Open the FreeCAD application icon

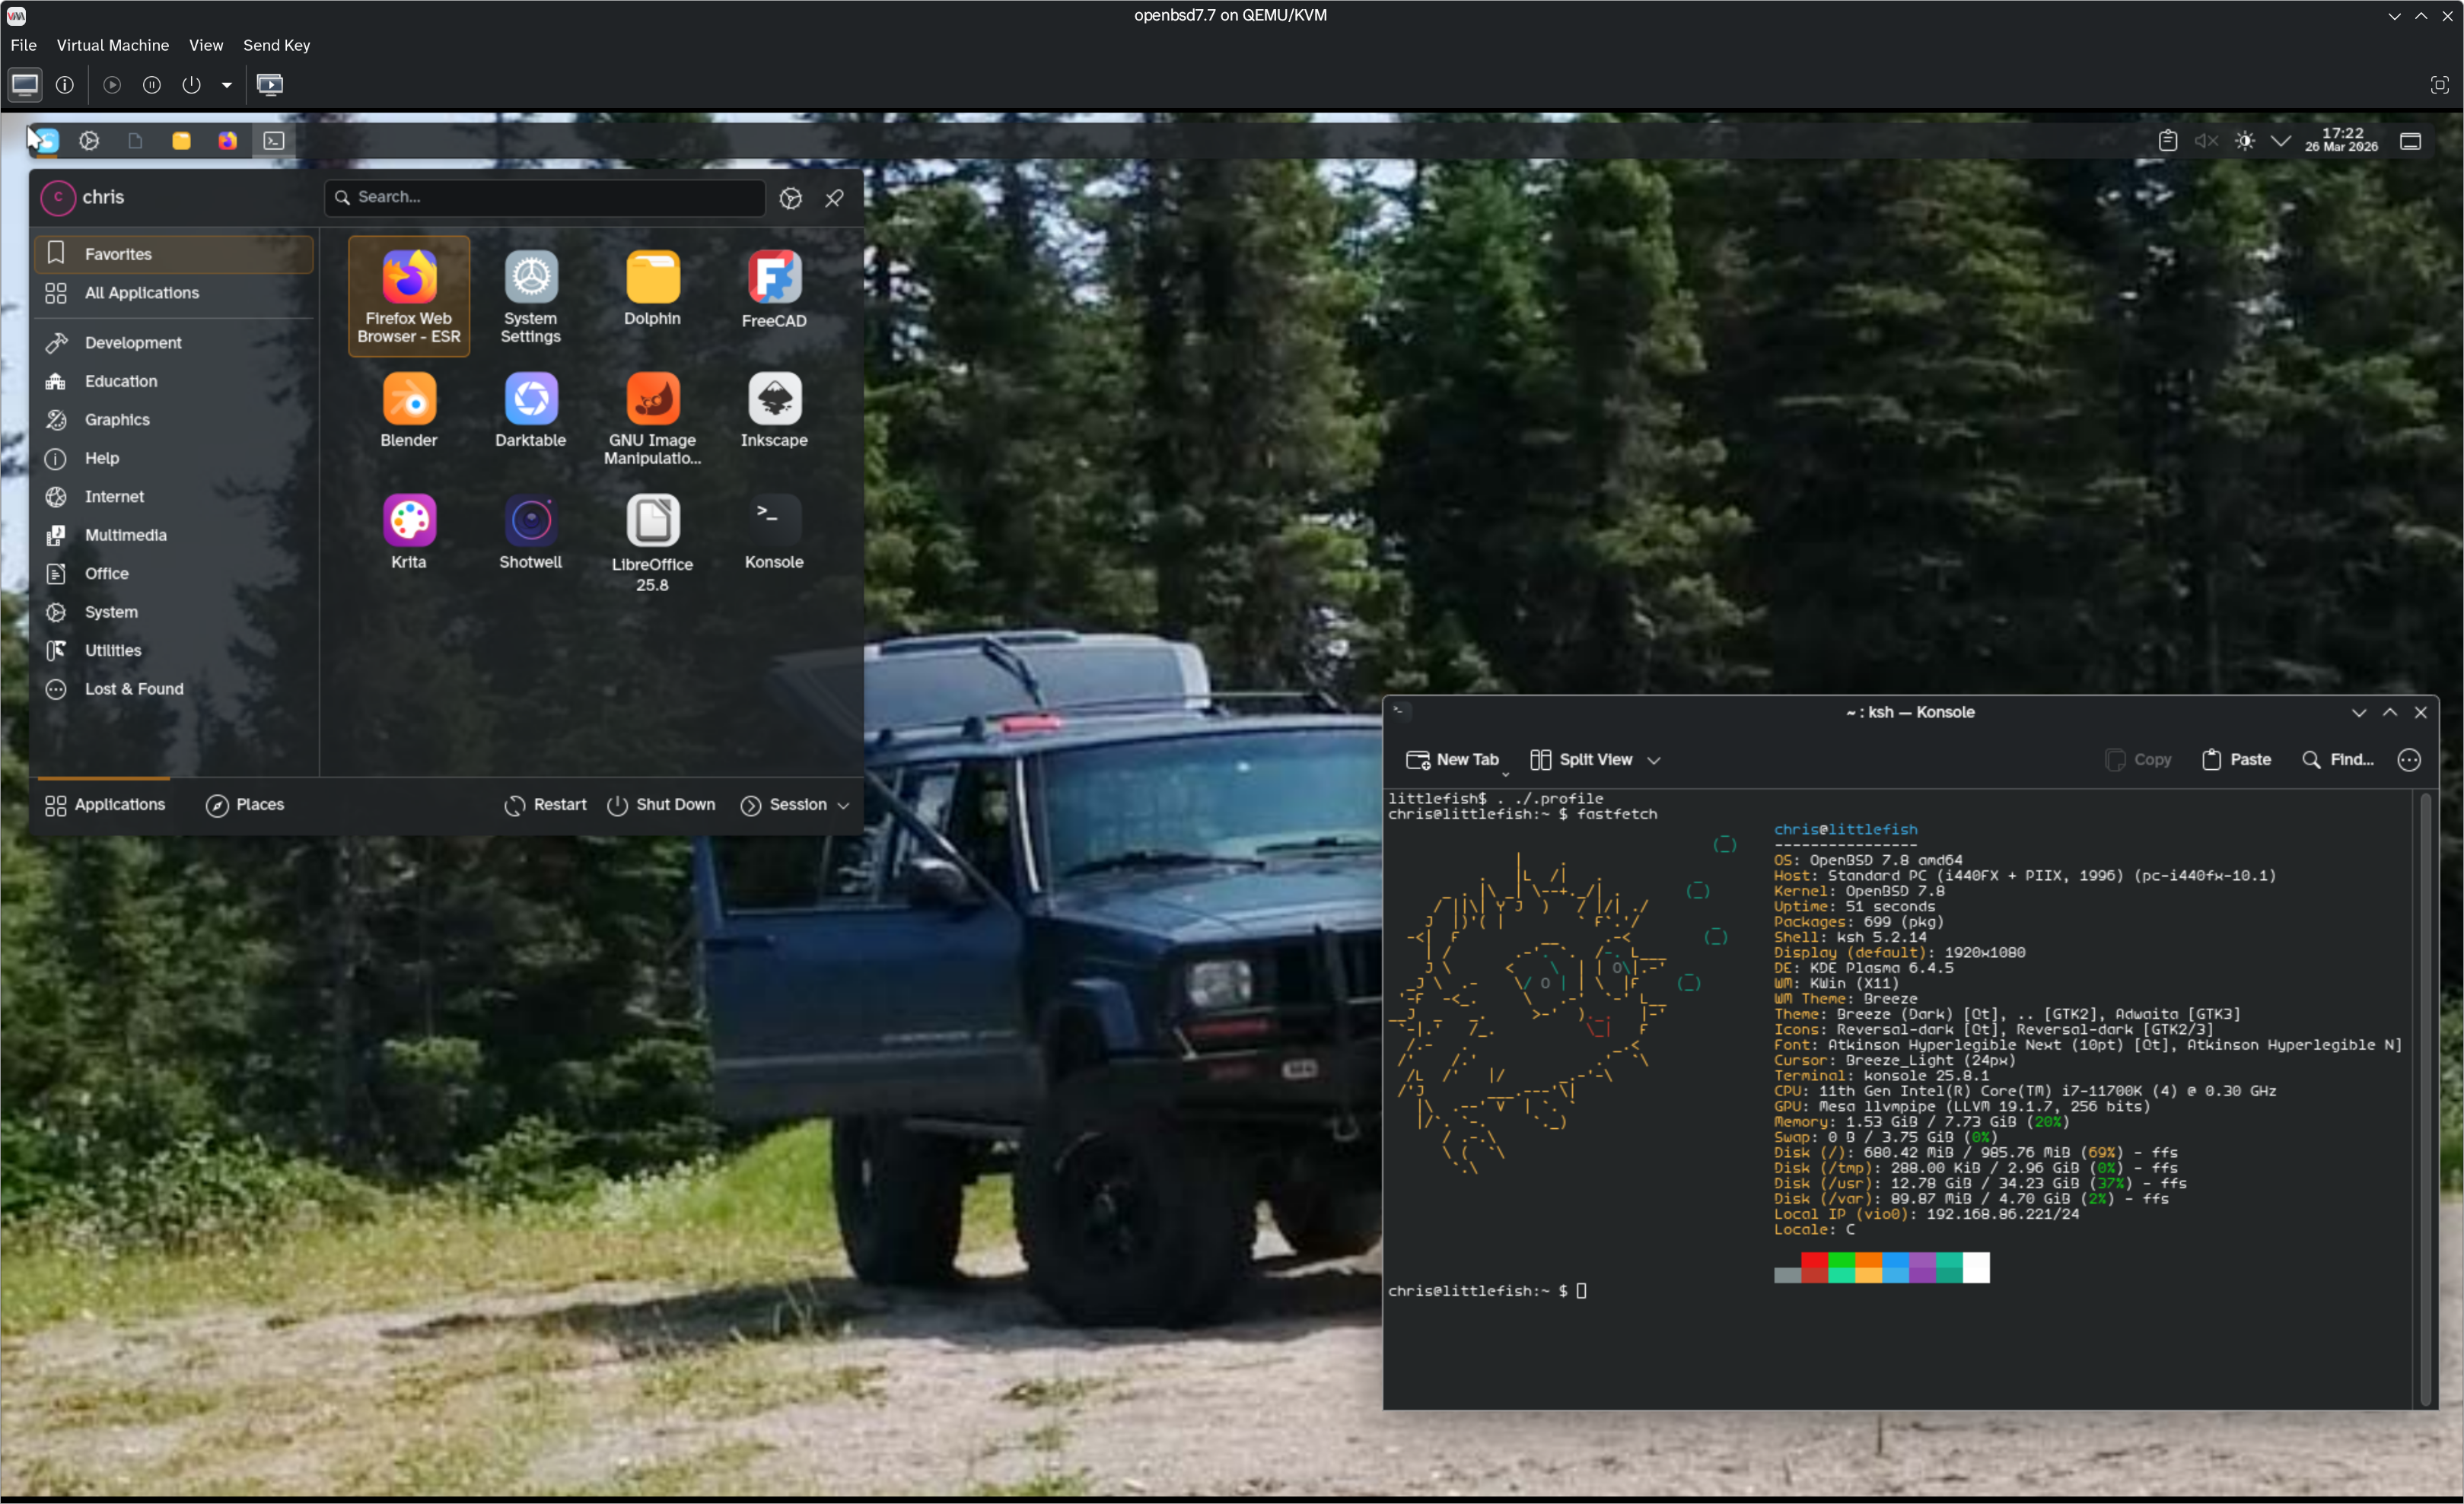point(774,277)
